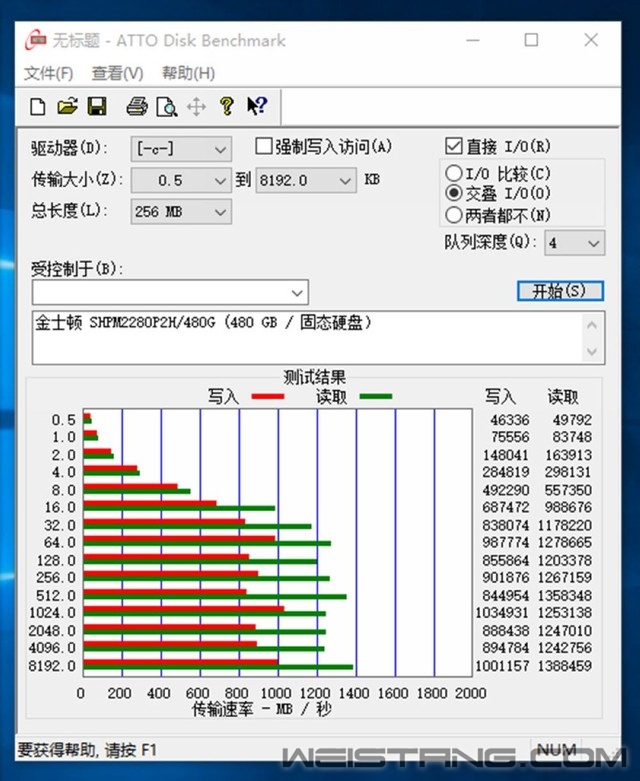Click the green 读取 legend swatch
This screenshot has width=640, height=781.
(x=376, y=396)
